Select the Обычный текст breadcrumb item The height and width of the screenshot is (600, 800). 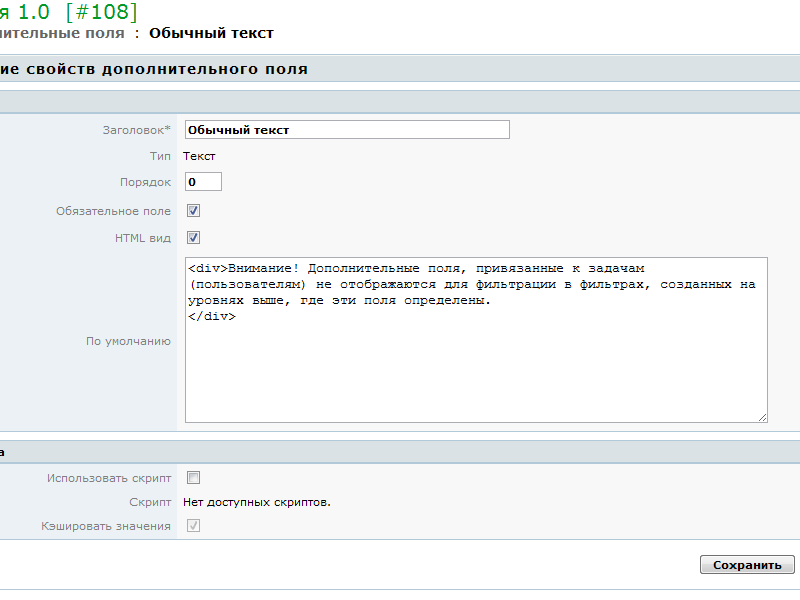(211, 33)
